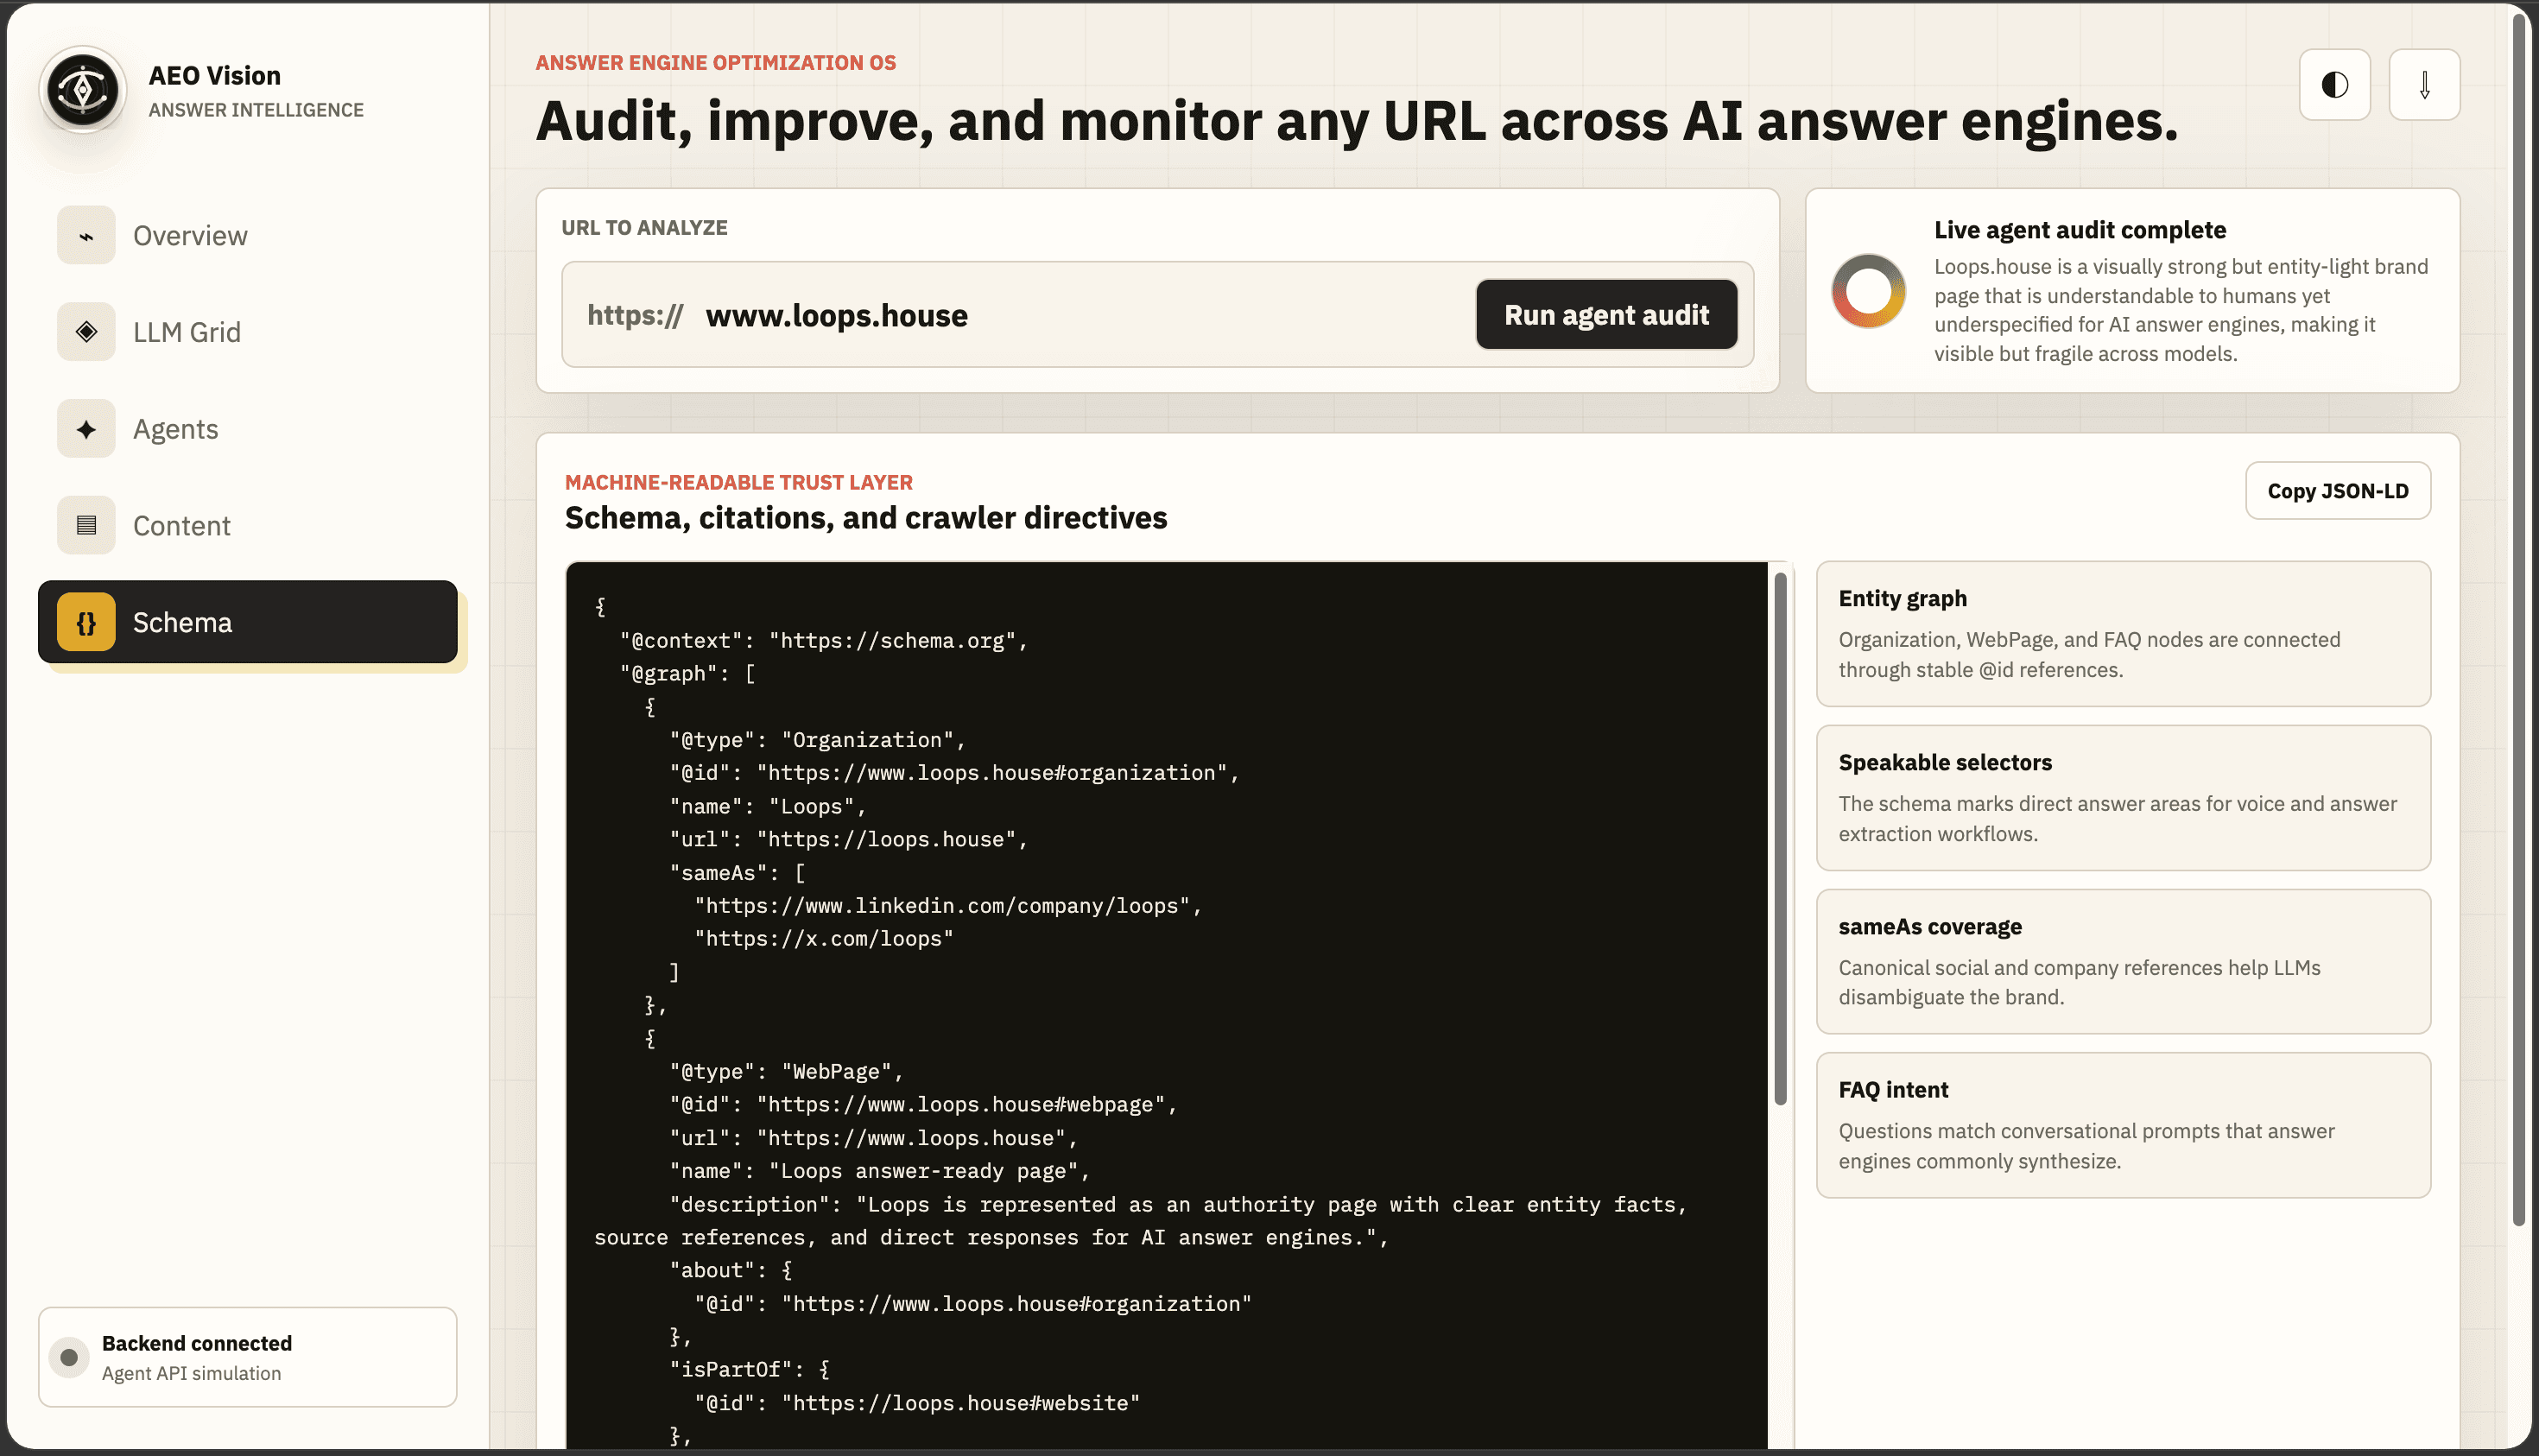Click "Schema, citations, and crawler directives" heading
Viewport: 2539px width, 1456px height.
866,518
